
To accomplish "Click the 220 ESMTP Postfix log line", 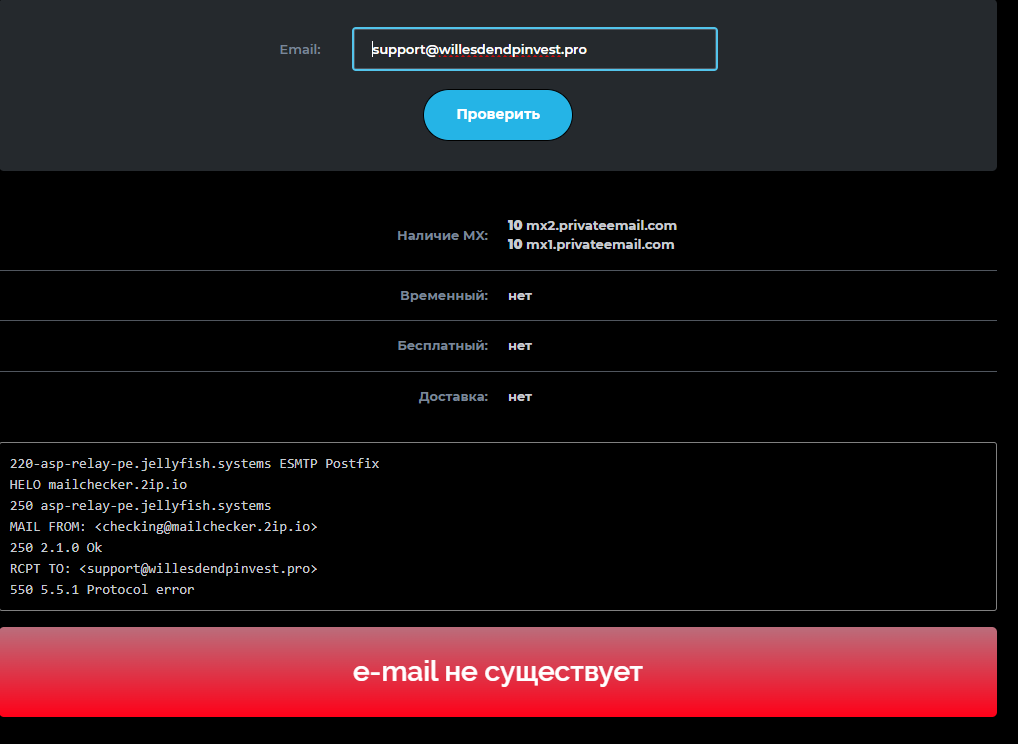I will (x=194, y=464).
